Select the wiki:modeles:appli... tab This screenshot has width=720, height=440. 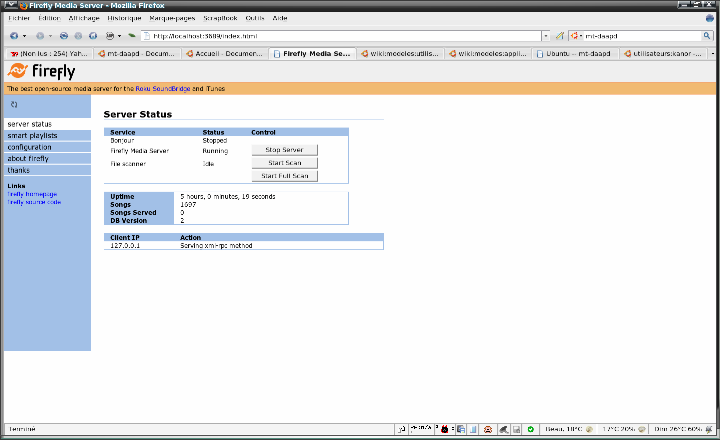coord(488,54)
